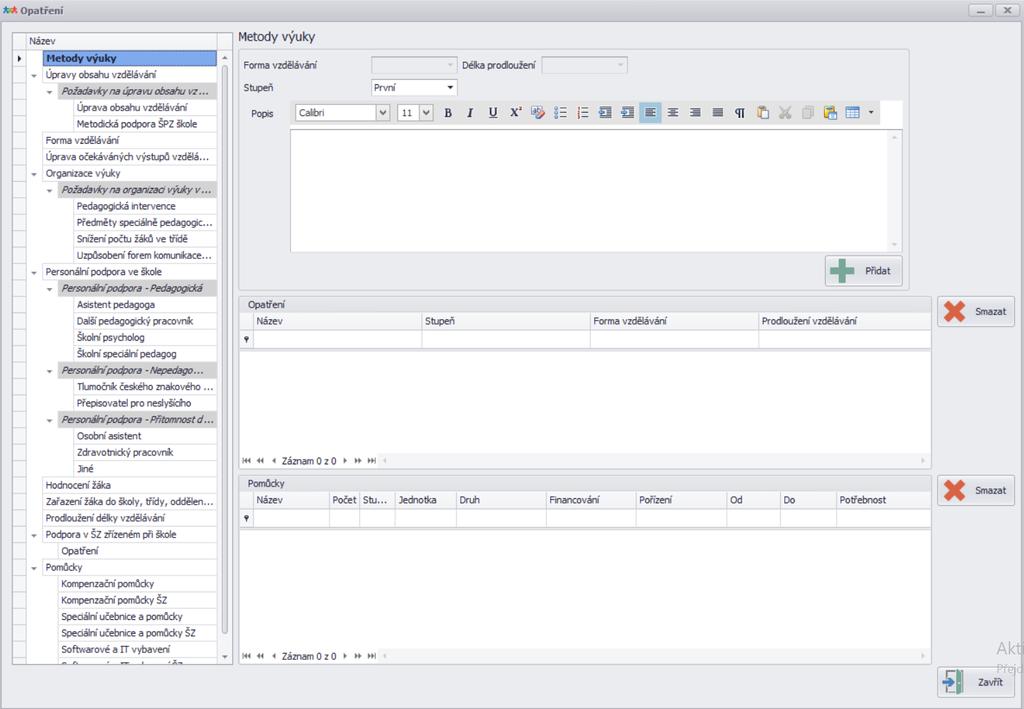Open the Calibri font name dropdown
1024x709 pixels.
tap(383, 113)
